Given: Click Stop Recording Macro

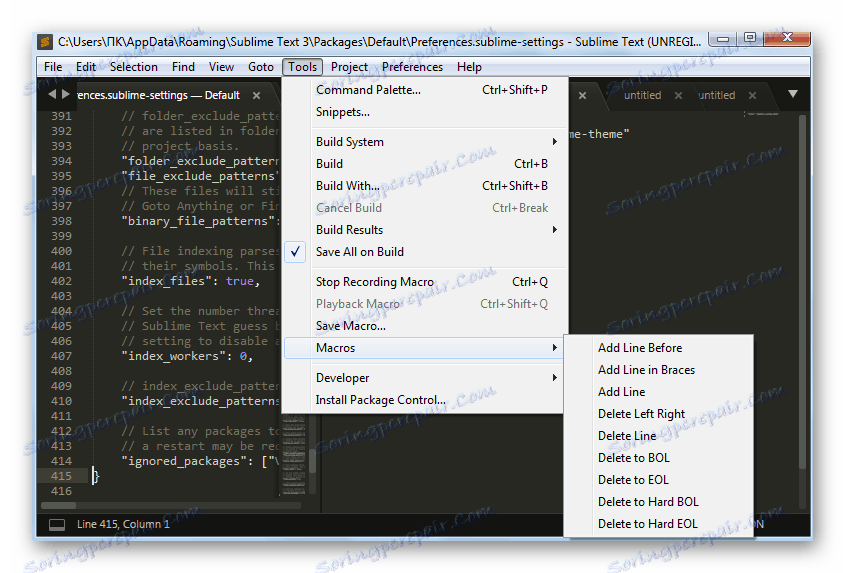Looking at the screenshot, I should tap(425, 282).
